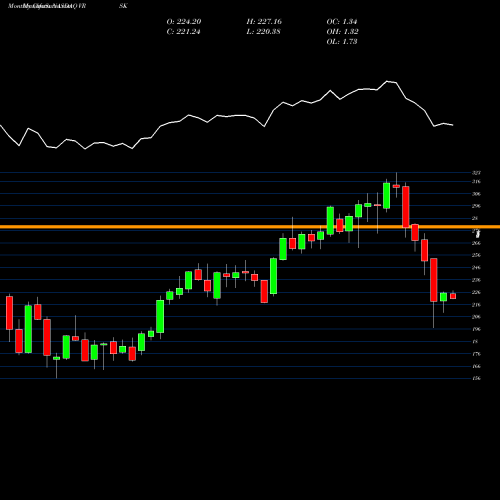Click the low price value L: 220.38
This screenshot has width=500, height=500.
tap(264, 32)
